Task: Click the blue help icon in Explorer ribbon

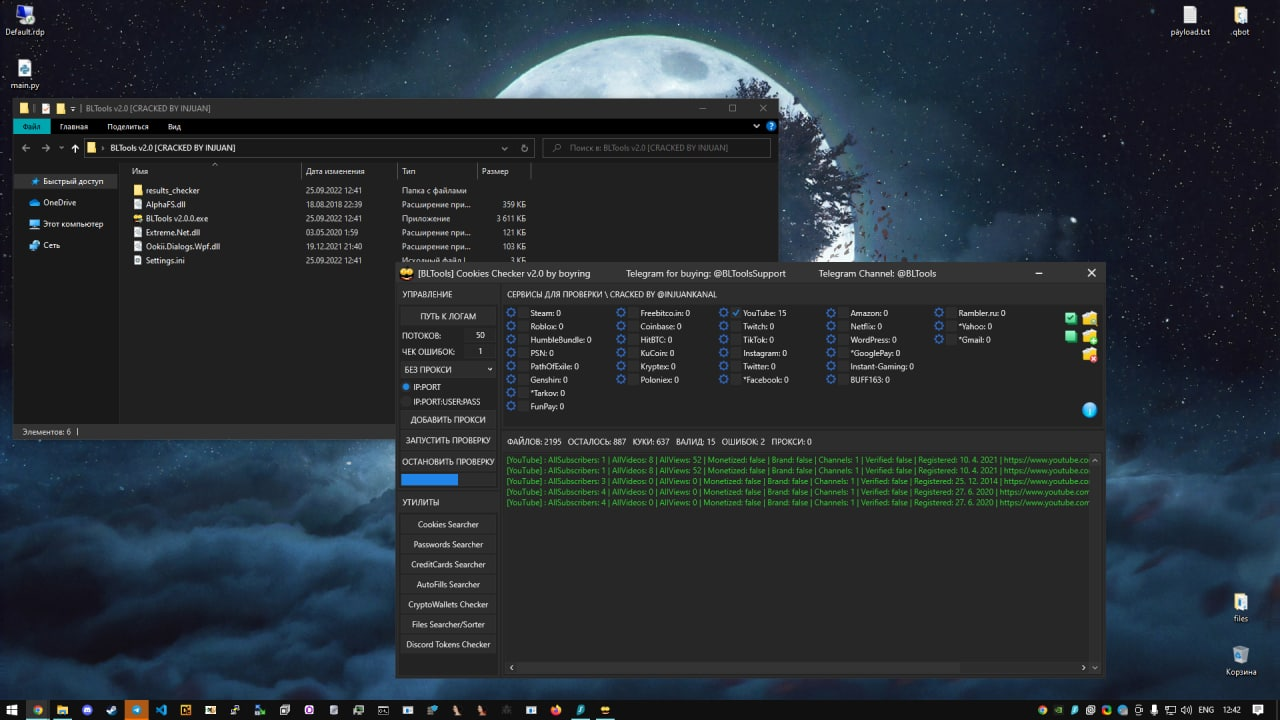Action: click(771, 127)
